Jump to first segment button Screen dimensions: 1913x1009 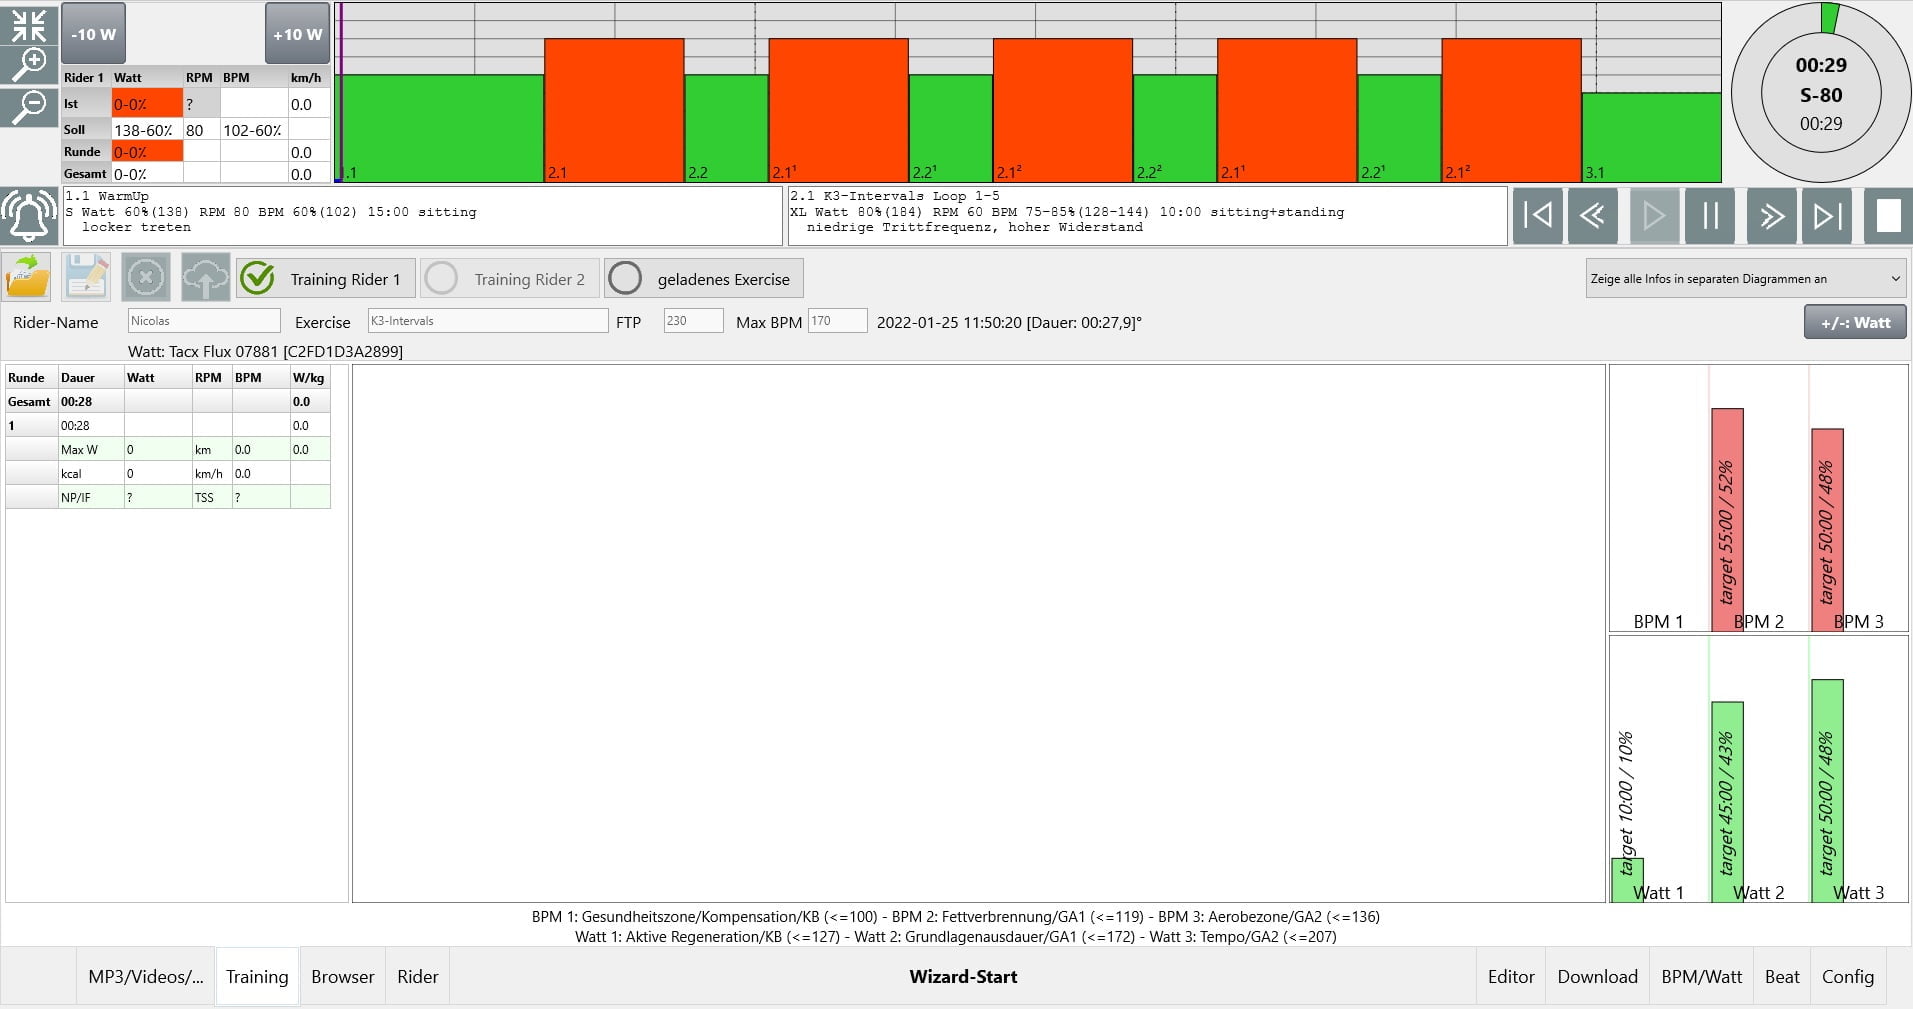pos(1537,216)
